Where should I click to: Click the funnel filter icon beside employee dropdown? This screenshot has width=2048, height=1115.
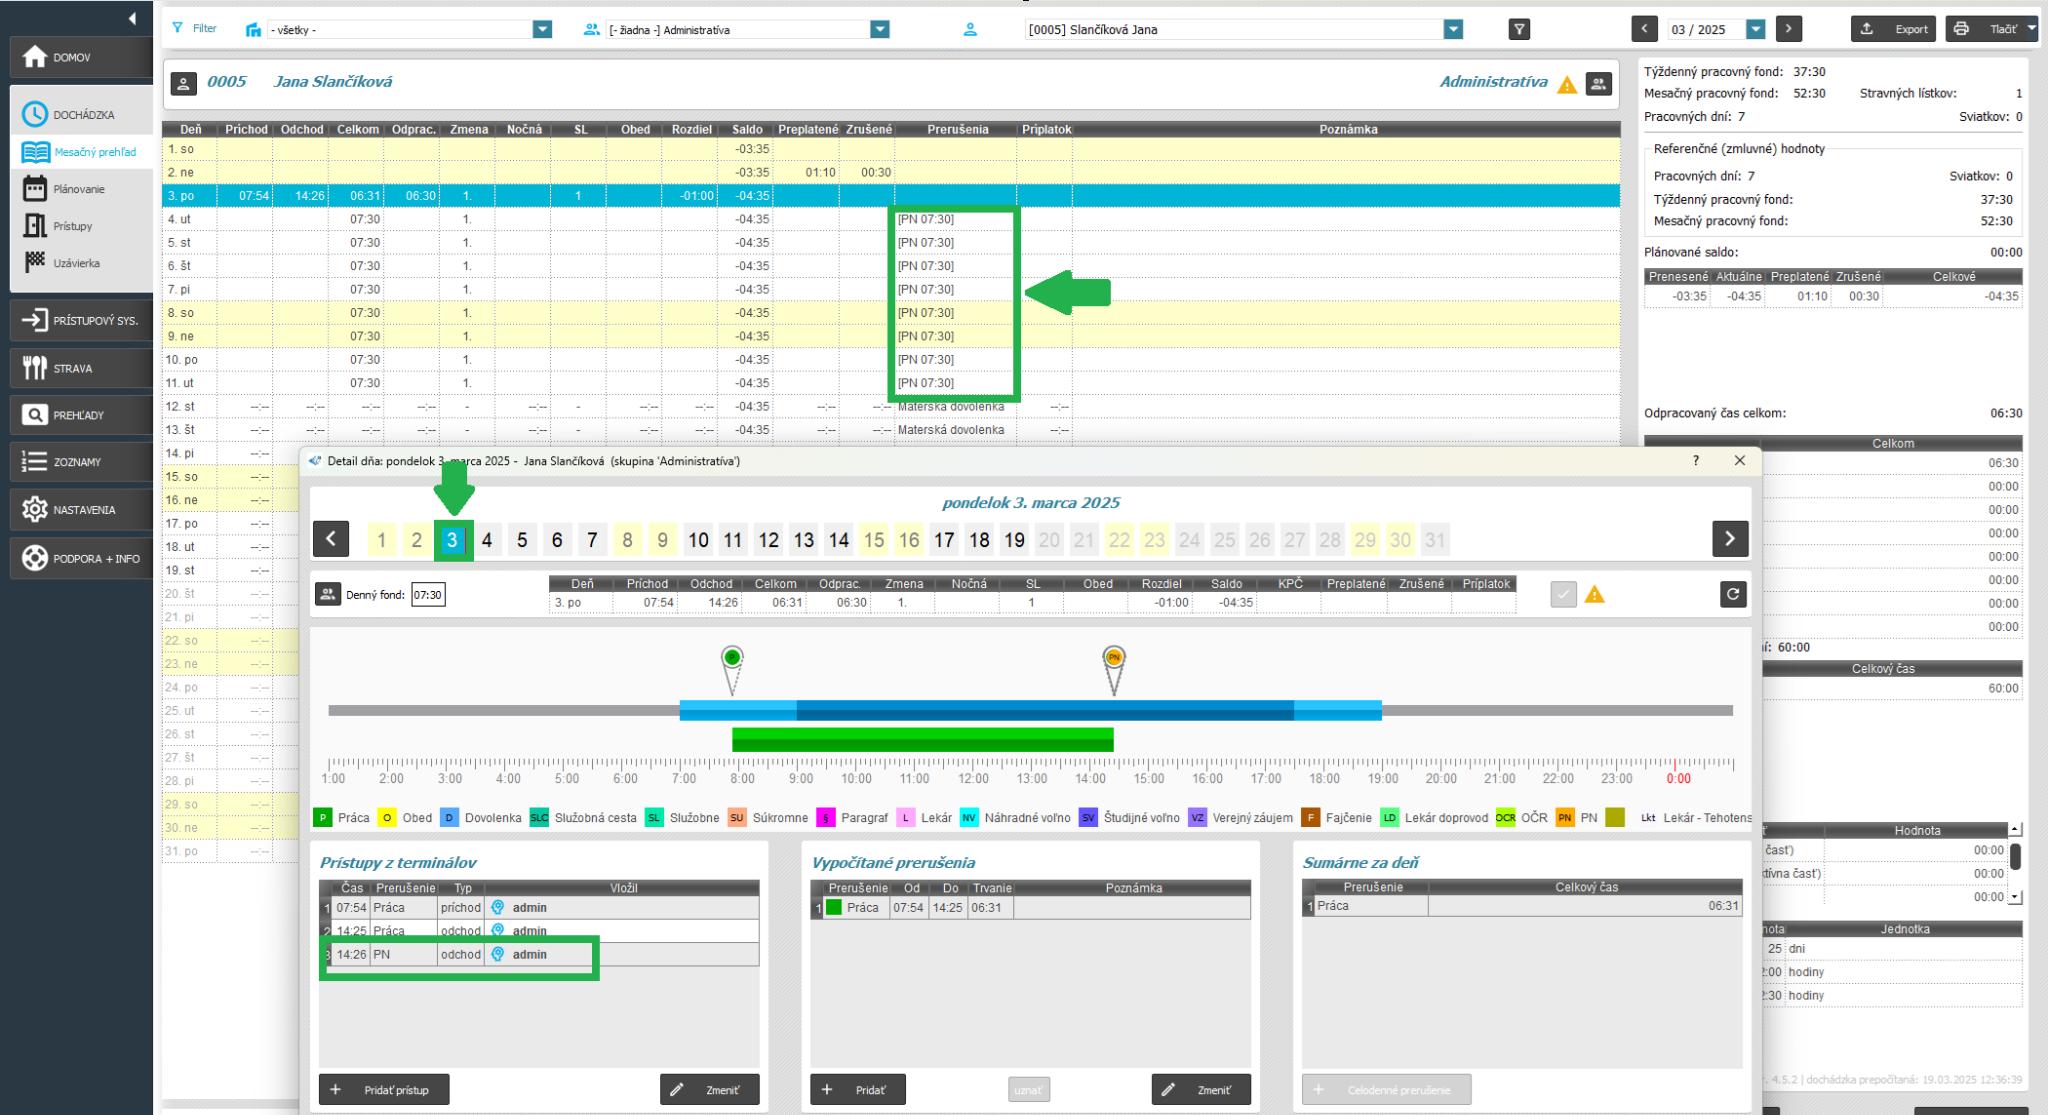1519,30
